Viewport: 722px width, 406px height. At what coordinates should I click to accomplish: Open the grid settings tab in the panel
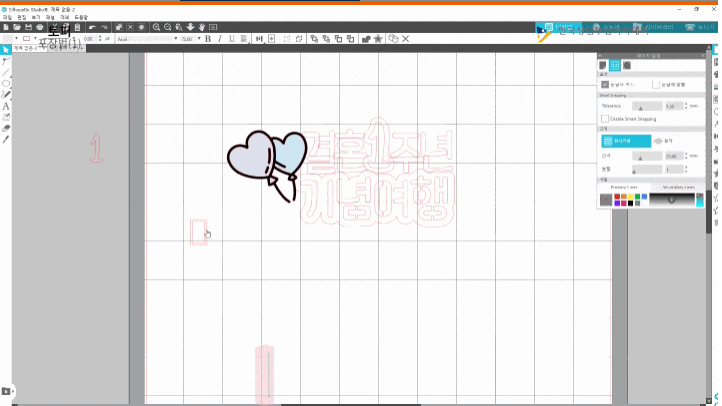click(x=615, y=65)
